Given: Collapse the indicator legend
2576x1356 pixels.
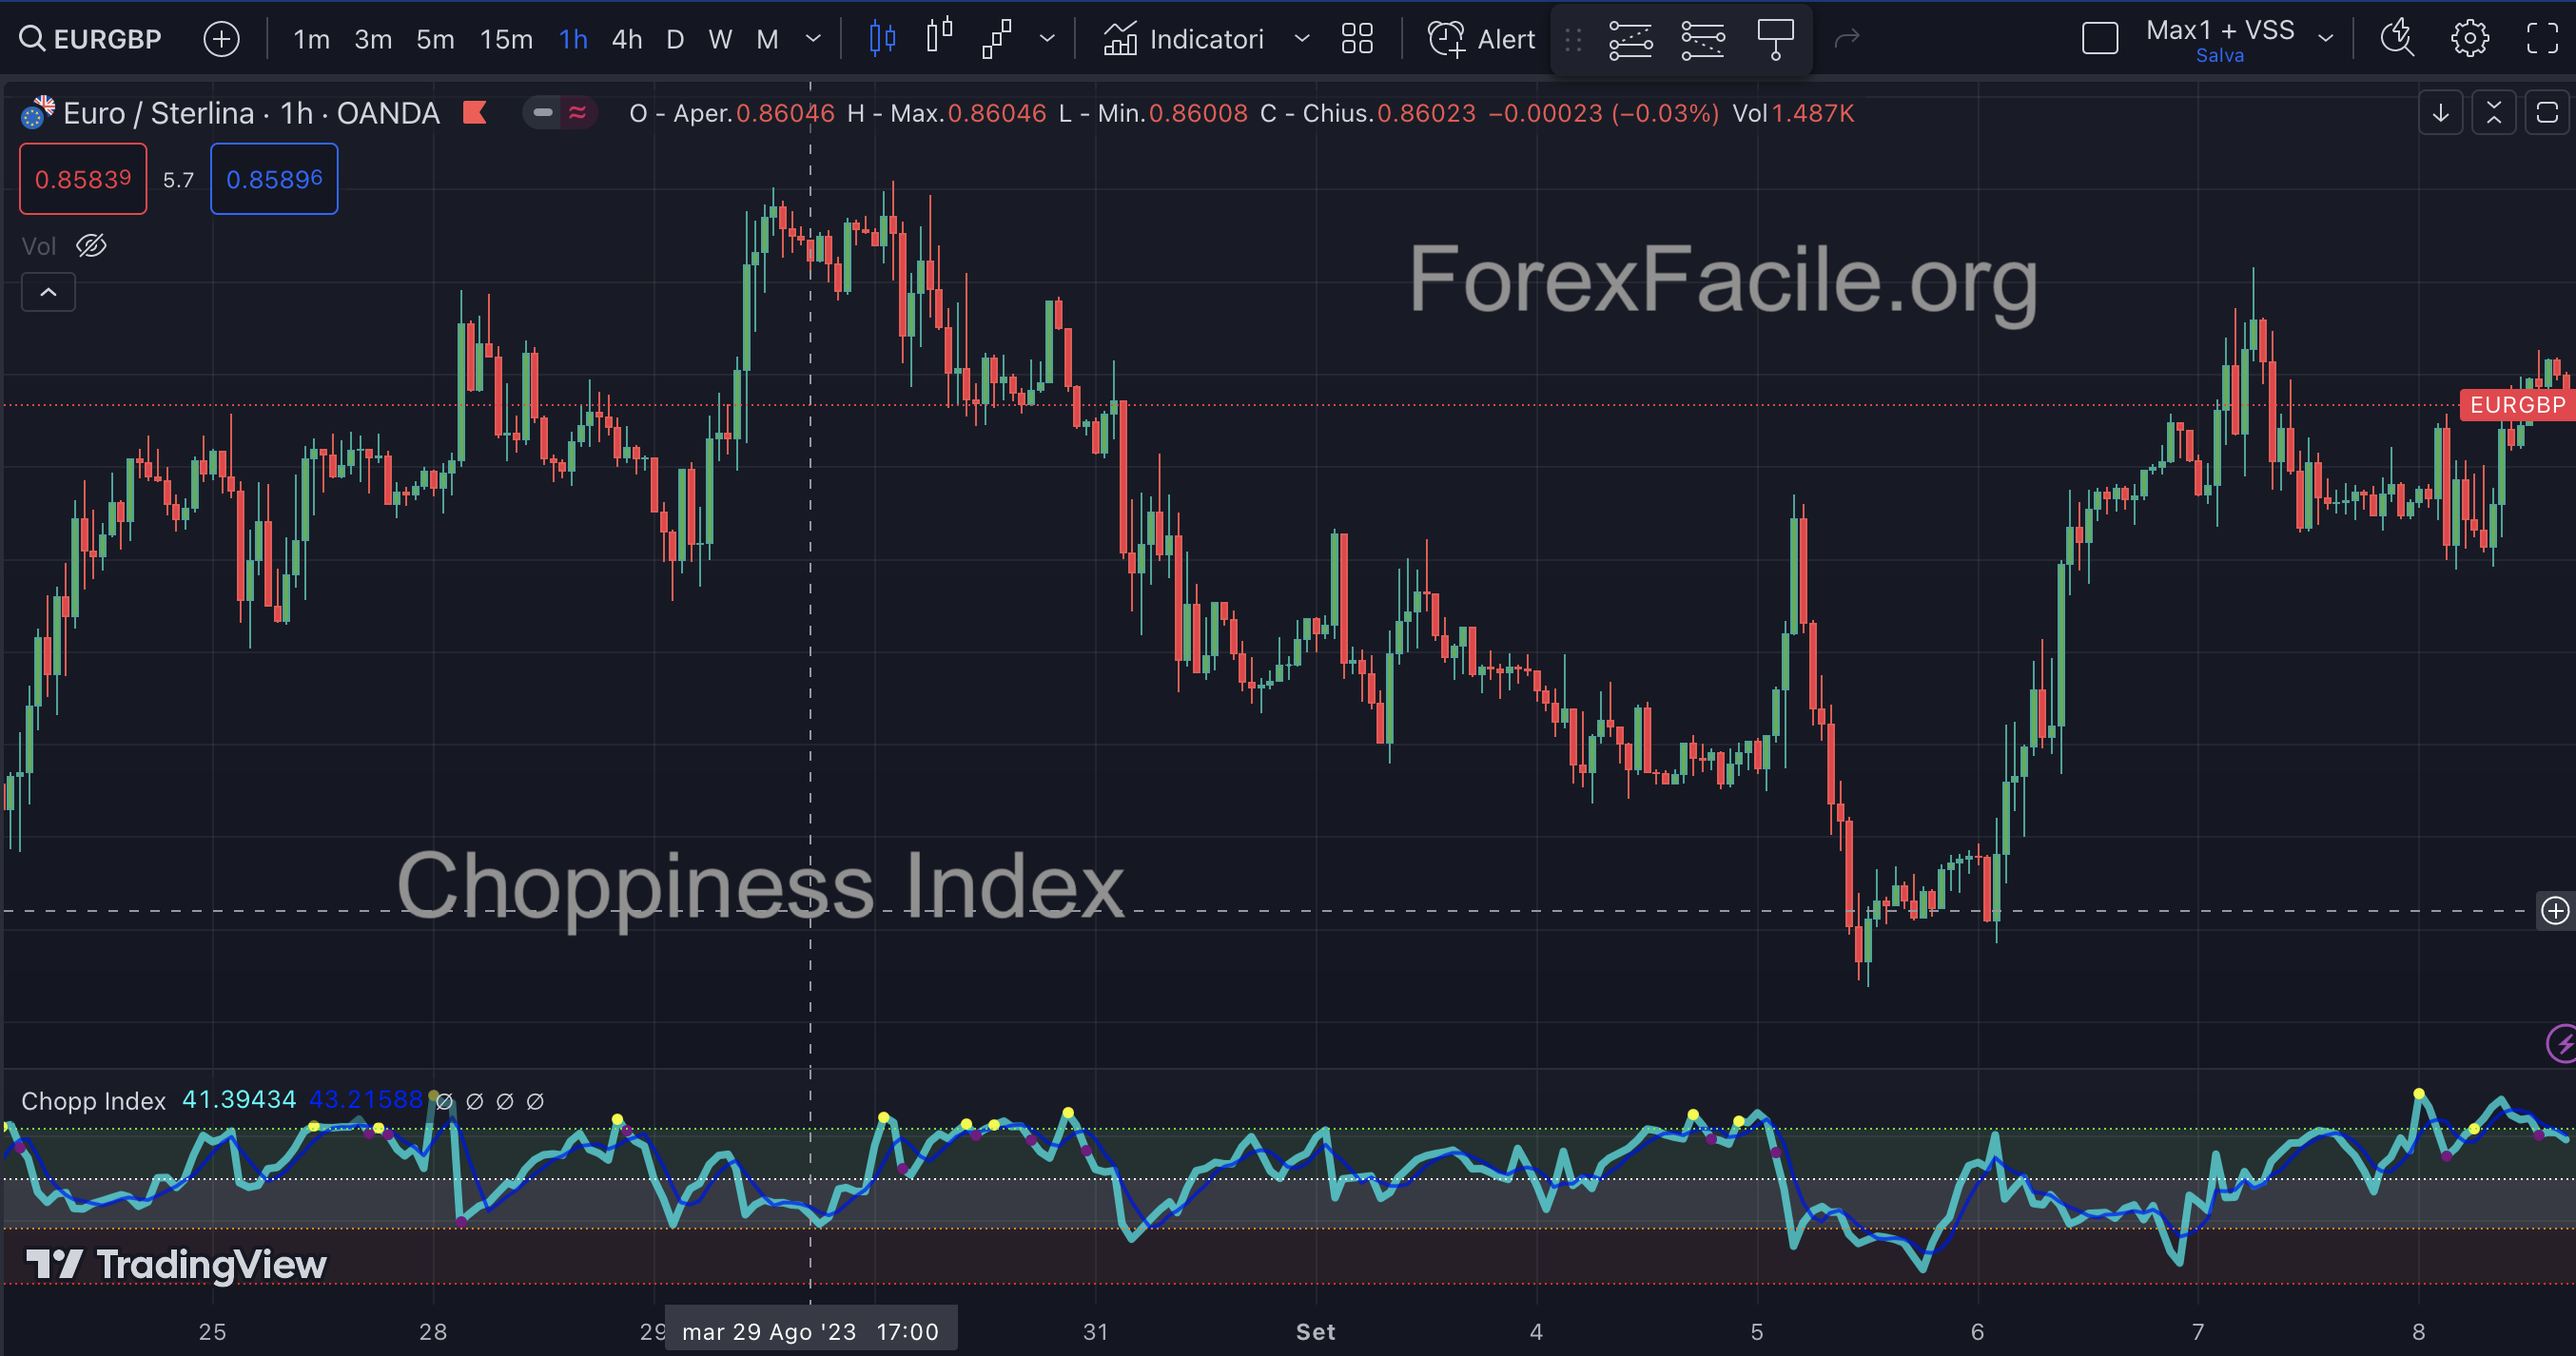Looking at the screenshot, I should tap(48, 292).
